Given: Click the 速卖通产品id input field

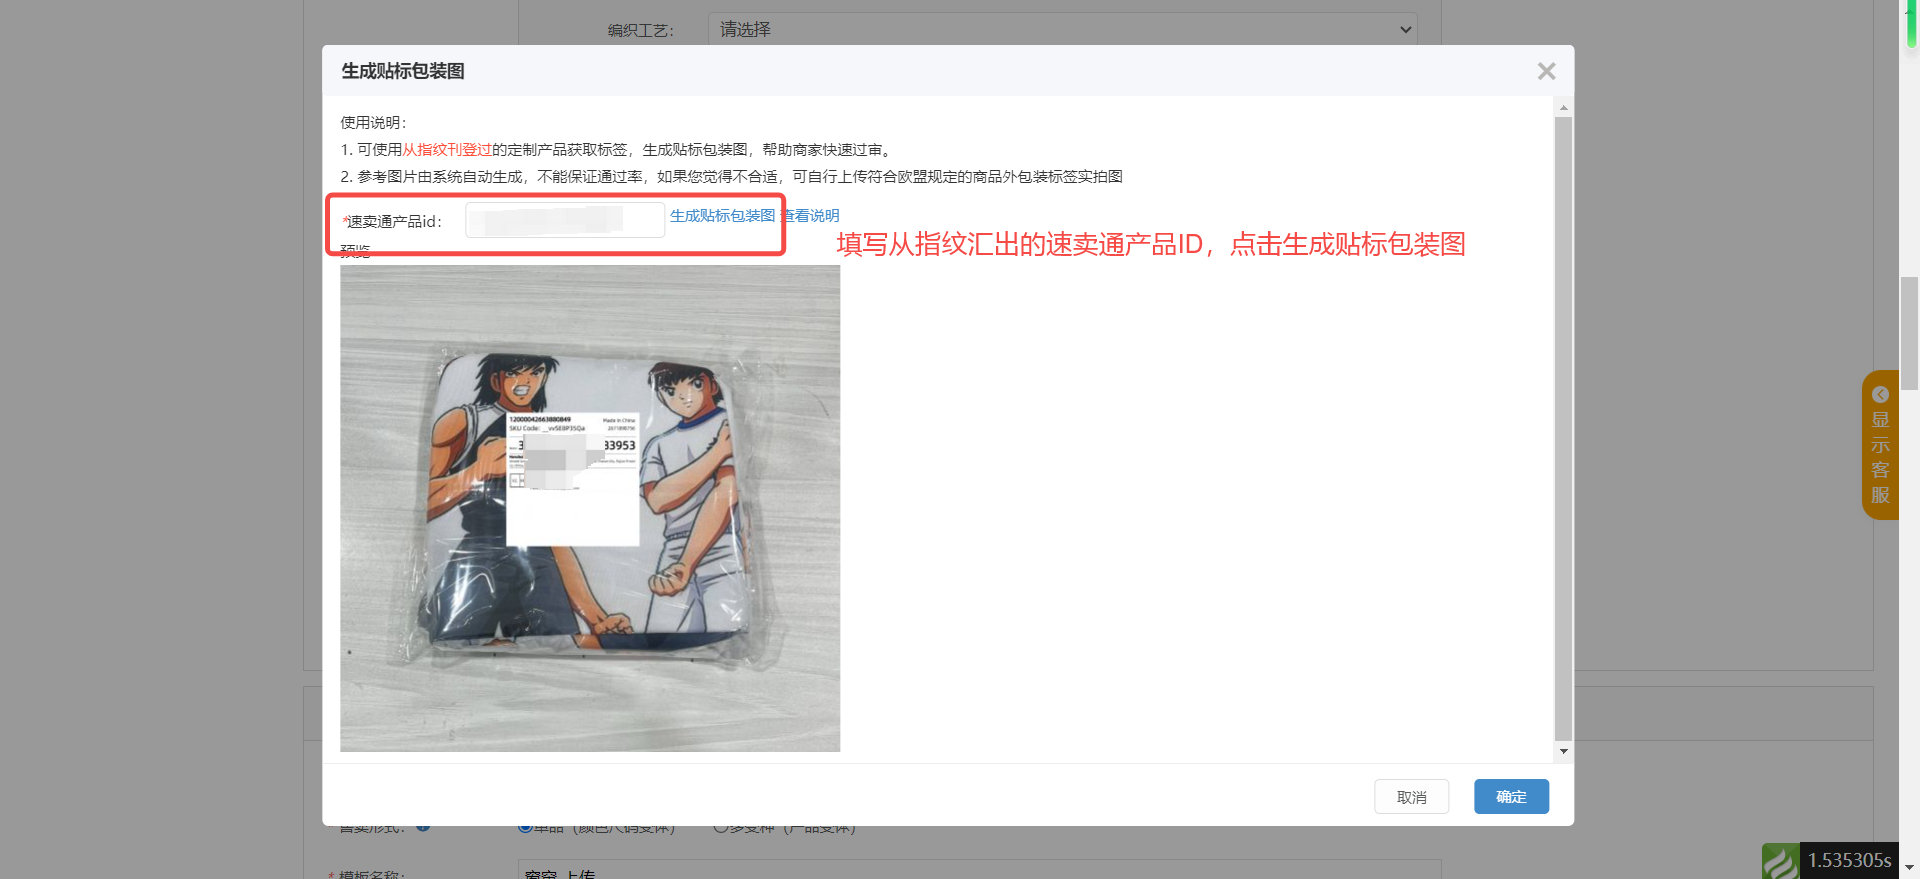Looking at the screenshot, I should [565, 220].
